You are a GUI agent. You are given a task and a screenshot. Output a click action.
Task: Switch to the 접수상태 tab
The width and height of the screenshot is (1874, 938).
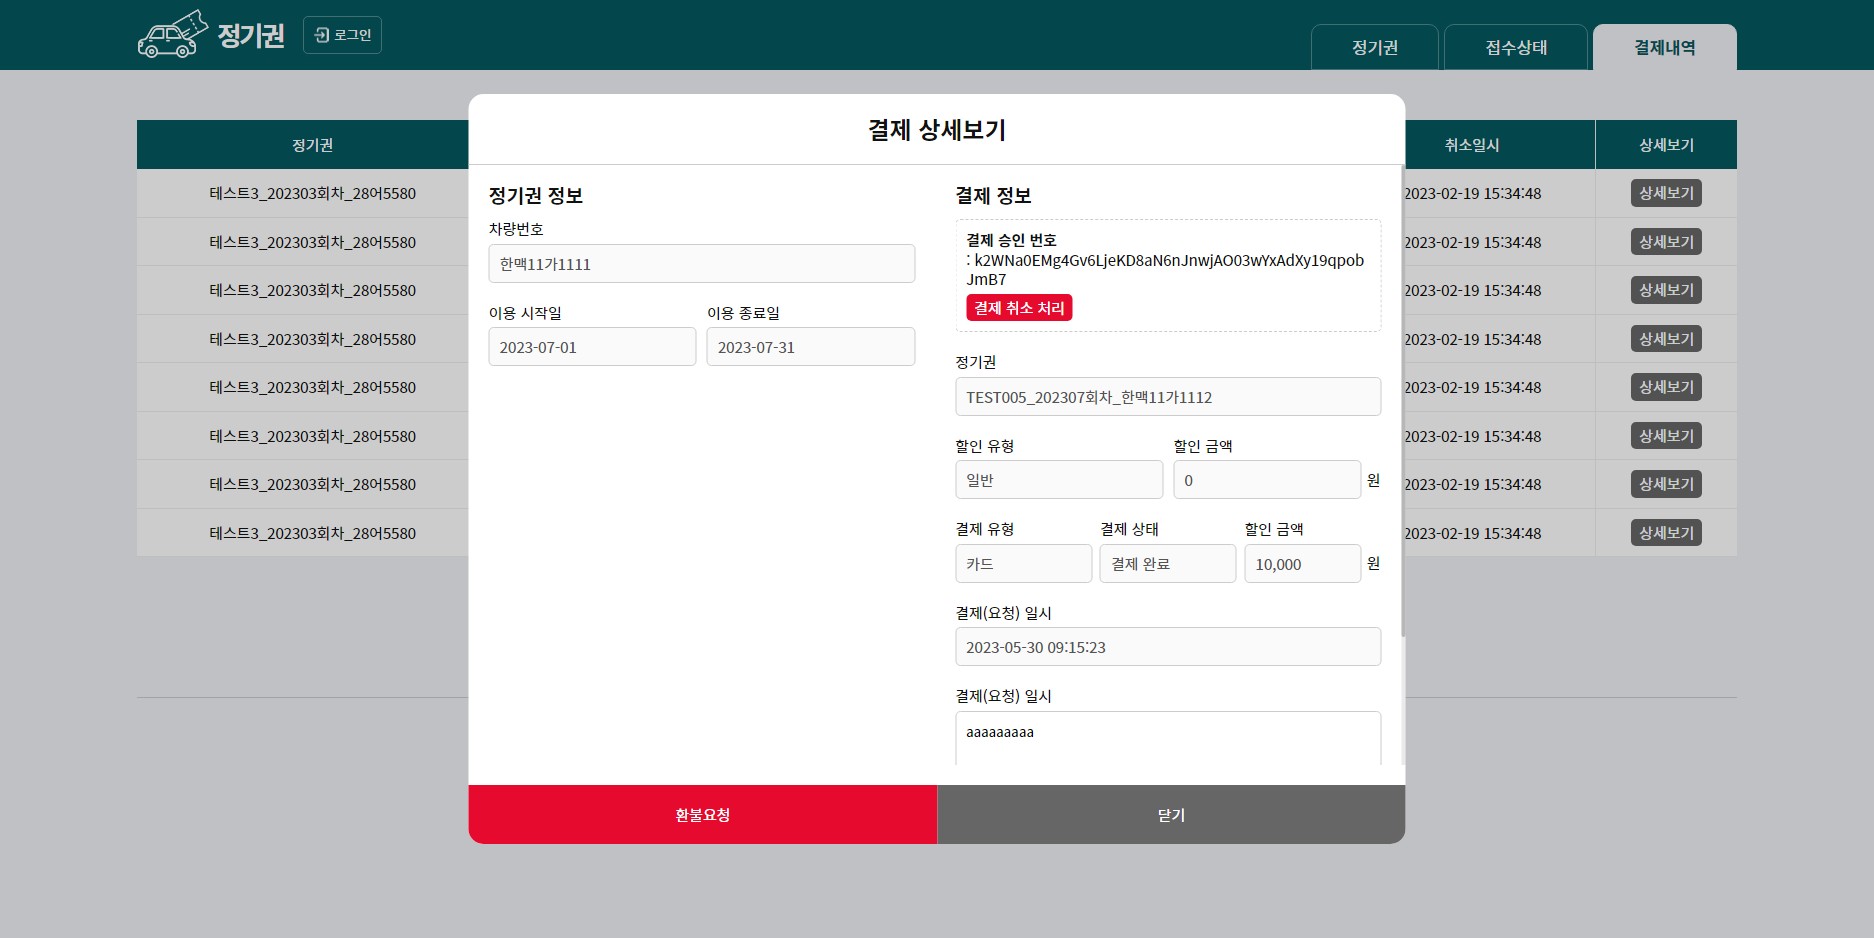[x=1516, y=46]
